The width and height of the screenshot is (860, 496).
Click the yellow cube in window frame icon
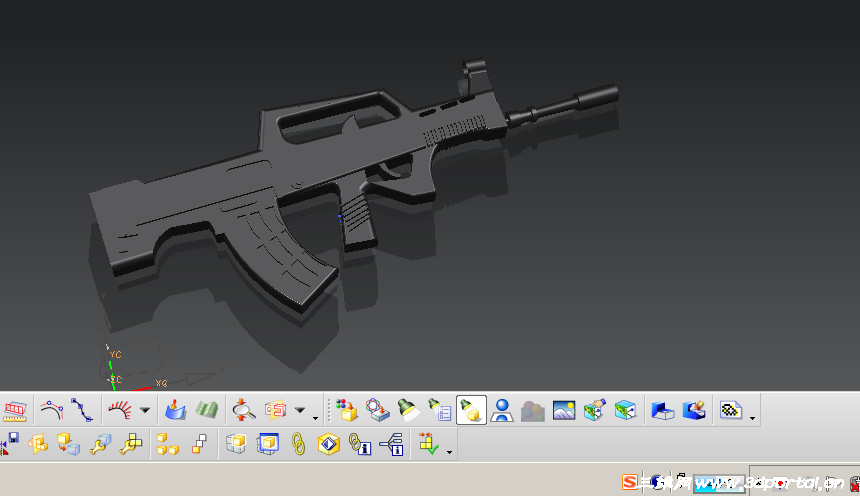coord(268,444)
